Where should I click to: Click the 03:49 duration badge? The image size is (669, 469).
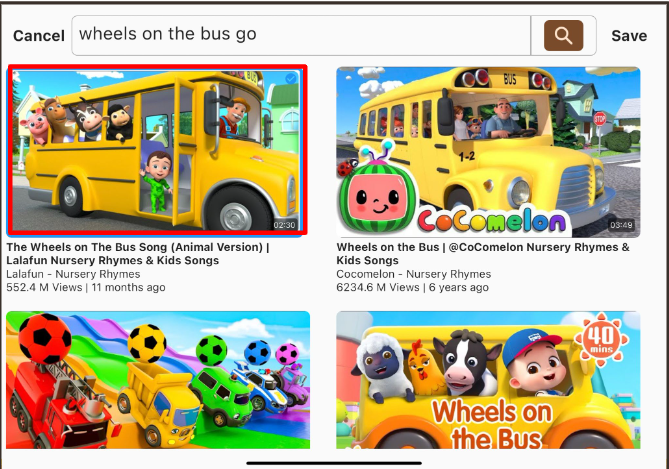621,225
